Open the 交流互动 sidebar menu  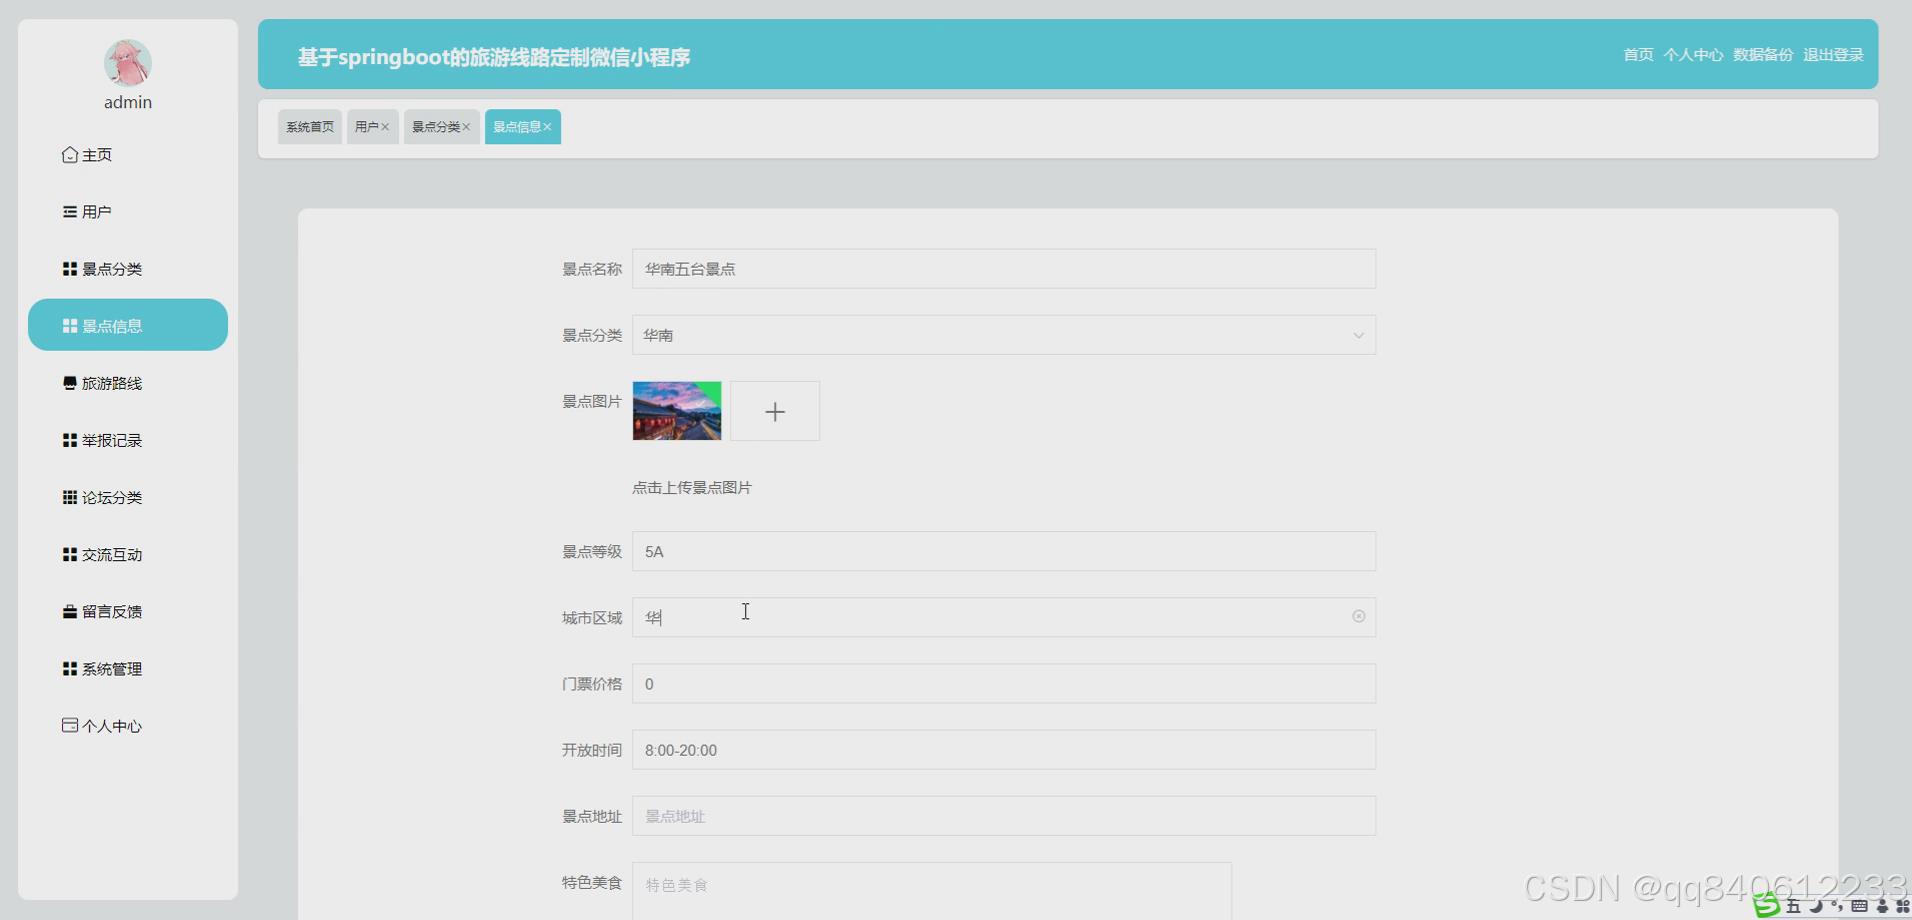coord(128,554)
